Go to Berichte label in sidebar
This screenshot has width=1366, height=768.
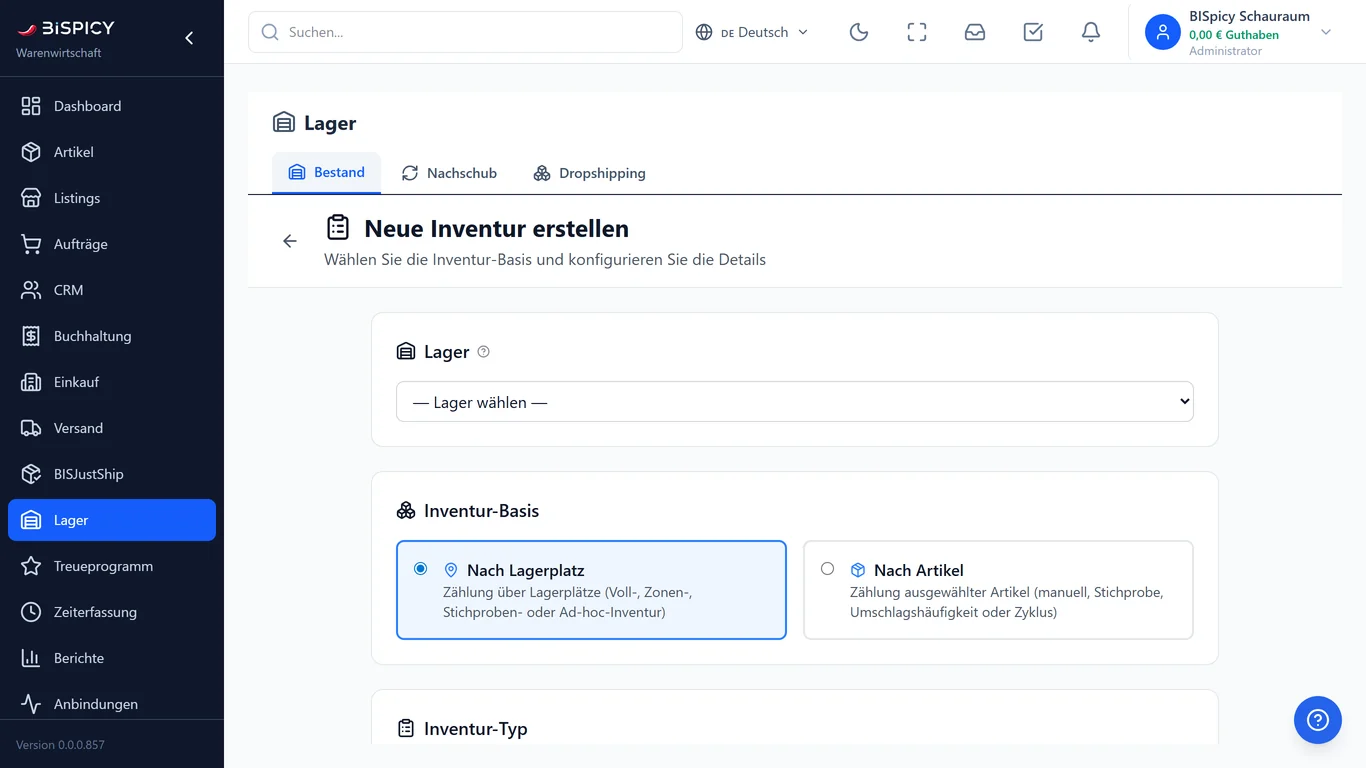[x=79, y=658]
